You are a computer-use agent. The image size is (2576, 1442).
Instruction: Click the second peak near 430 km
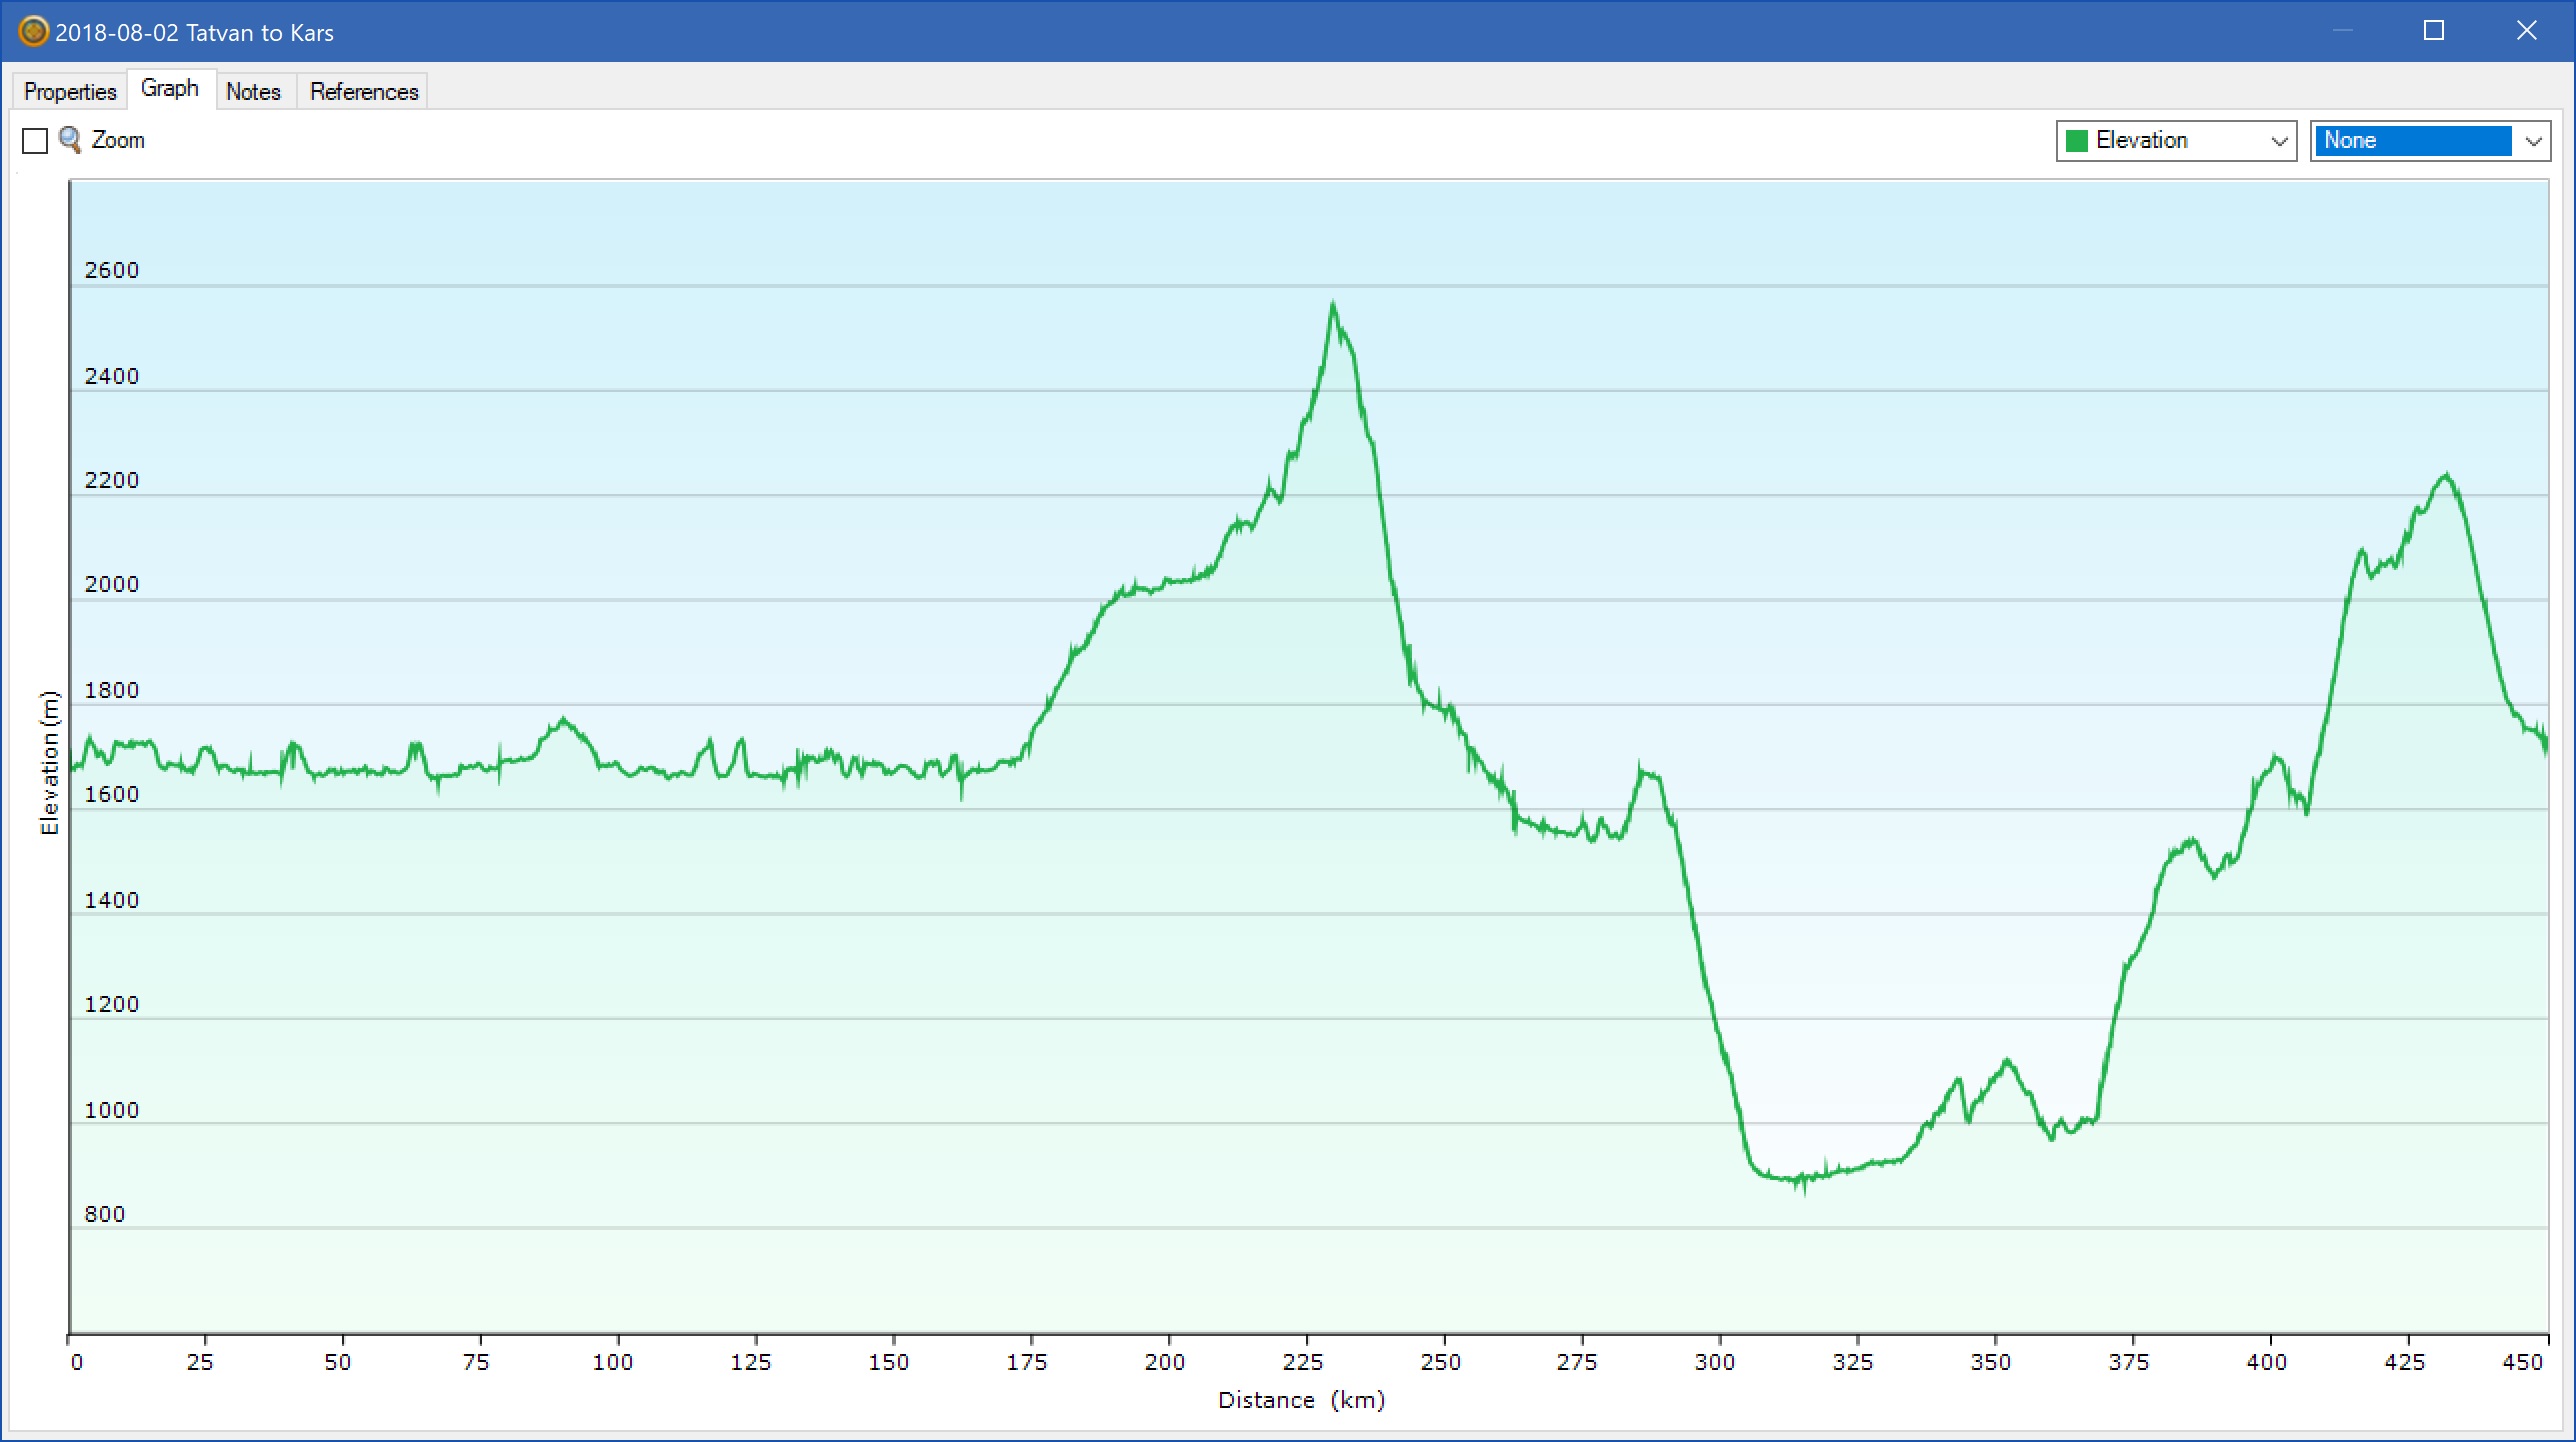tap(2446, 476)
